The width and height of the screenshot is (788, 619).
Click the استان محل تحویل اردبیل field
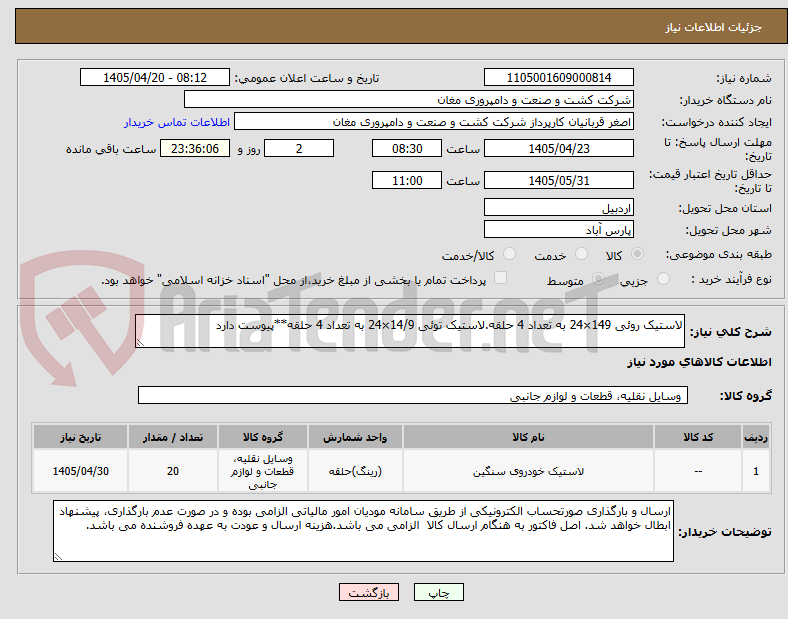coord(558,208)
